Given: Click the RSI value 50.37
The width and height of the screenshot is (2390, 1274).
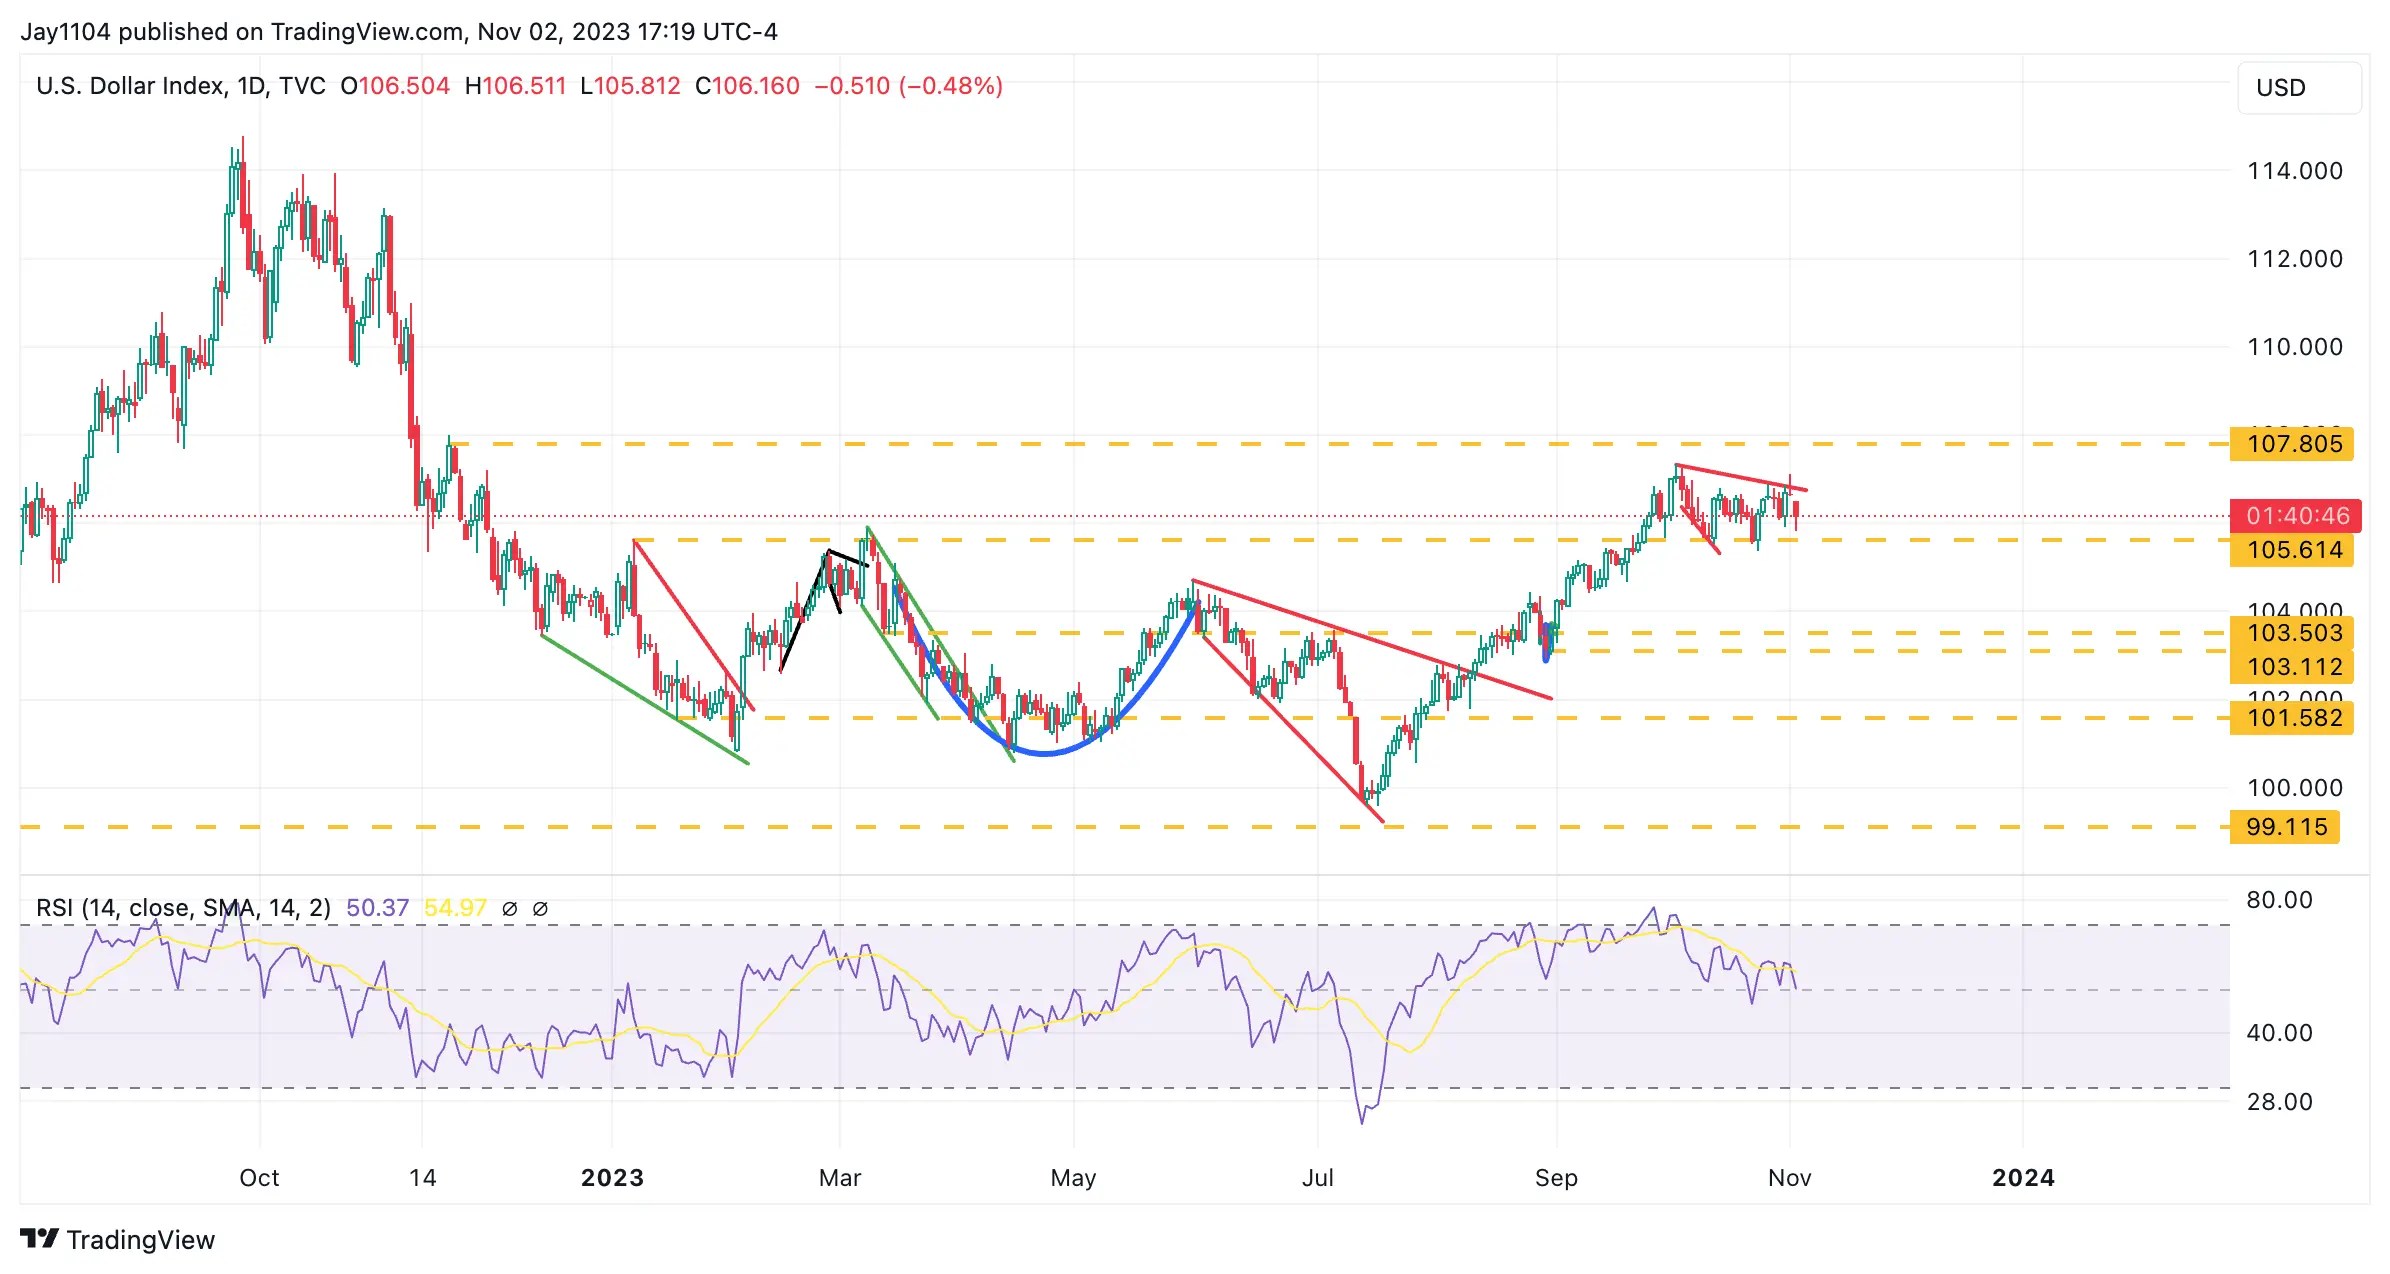Looking at the screenshot, I should [377, 908].
